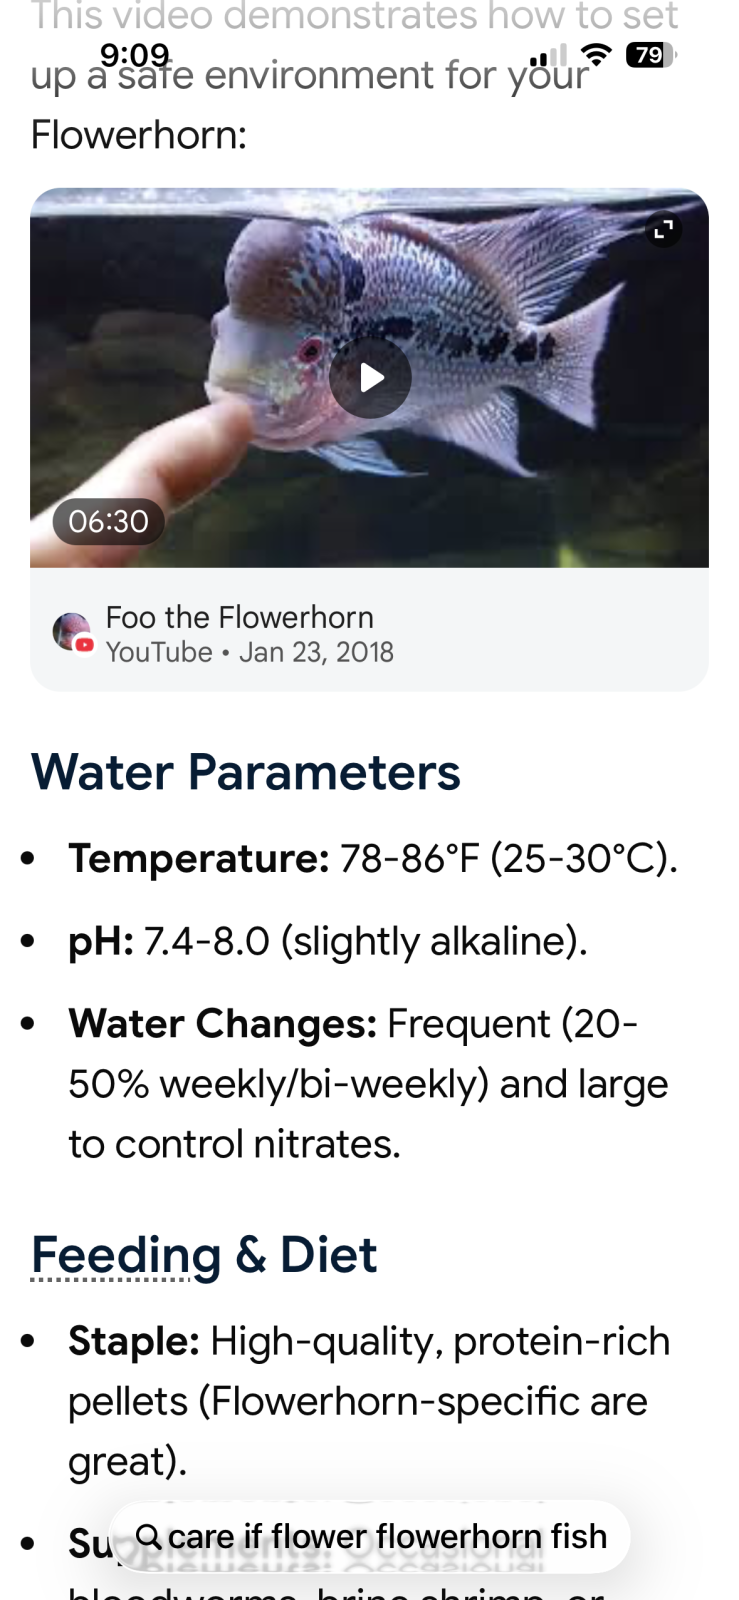Viewport: 739px width, 1600px height.
Task: Select the Temperature bullet text
Action: click(372, 858)
